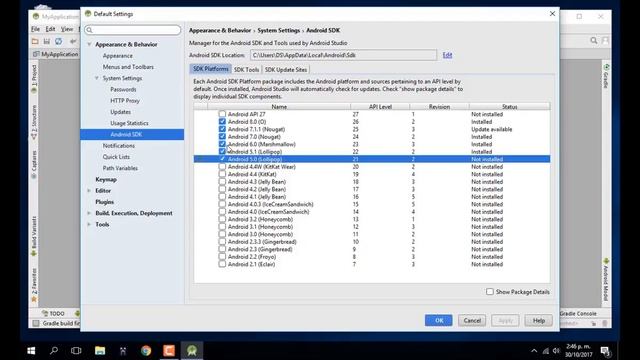
Task: Expand the Editor settings node
Action: (x=89, y=191)
